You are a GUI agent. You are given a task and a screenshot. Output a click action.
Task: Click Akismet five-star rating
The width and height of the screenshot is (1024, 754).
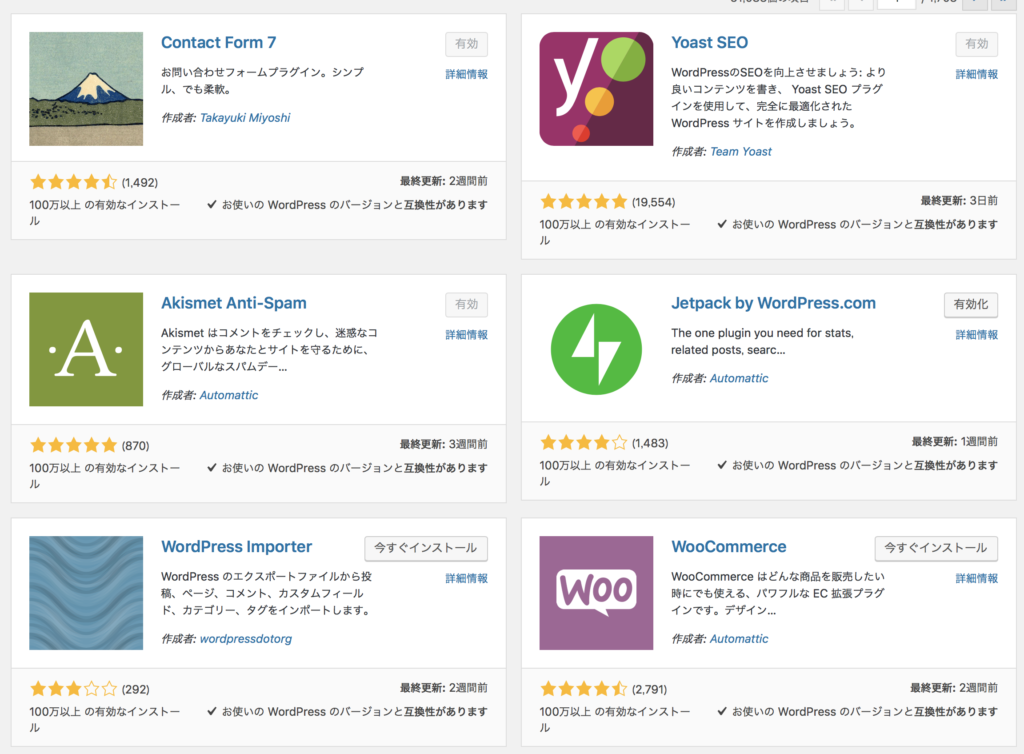click(x=74, y=445)
